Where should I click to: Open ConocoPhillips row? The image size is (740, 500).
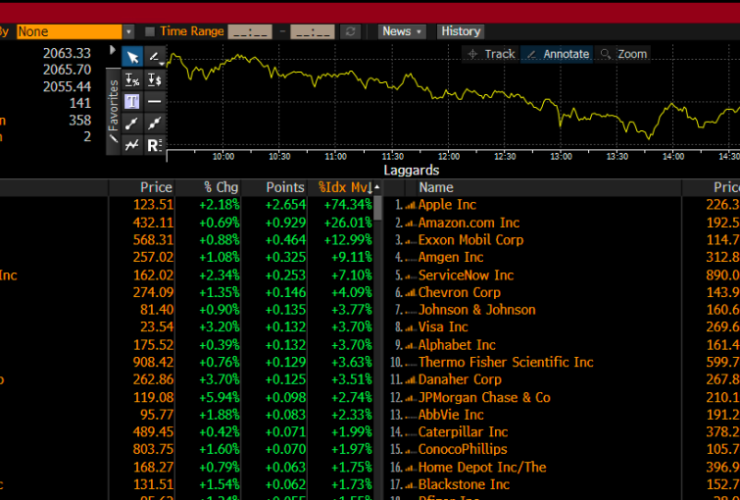point(462,449)
